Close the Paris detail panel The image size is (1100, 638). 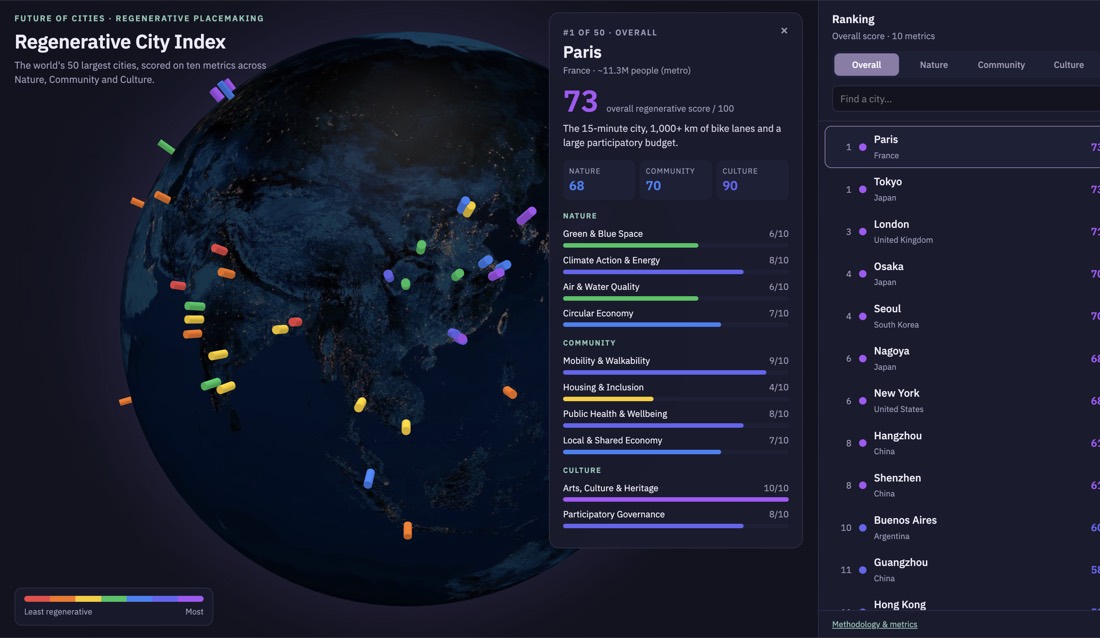pos(784,31)
